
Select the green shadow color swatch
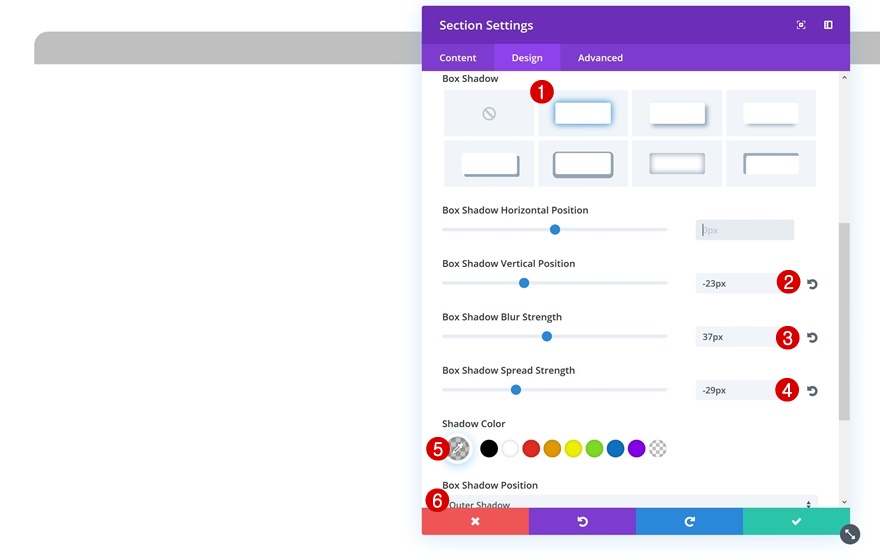click(x=594, y=448)
